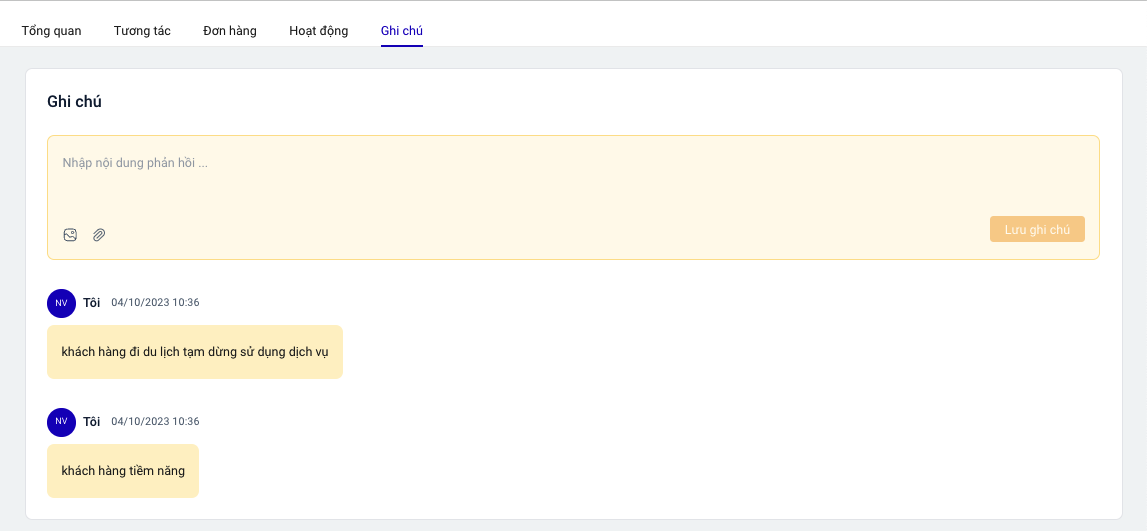Viewport: 1147px width, 531px height.
Task: Click NV avatar on 'khách hàng tiềm năng' note
Action: tap(61, 422)
